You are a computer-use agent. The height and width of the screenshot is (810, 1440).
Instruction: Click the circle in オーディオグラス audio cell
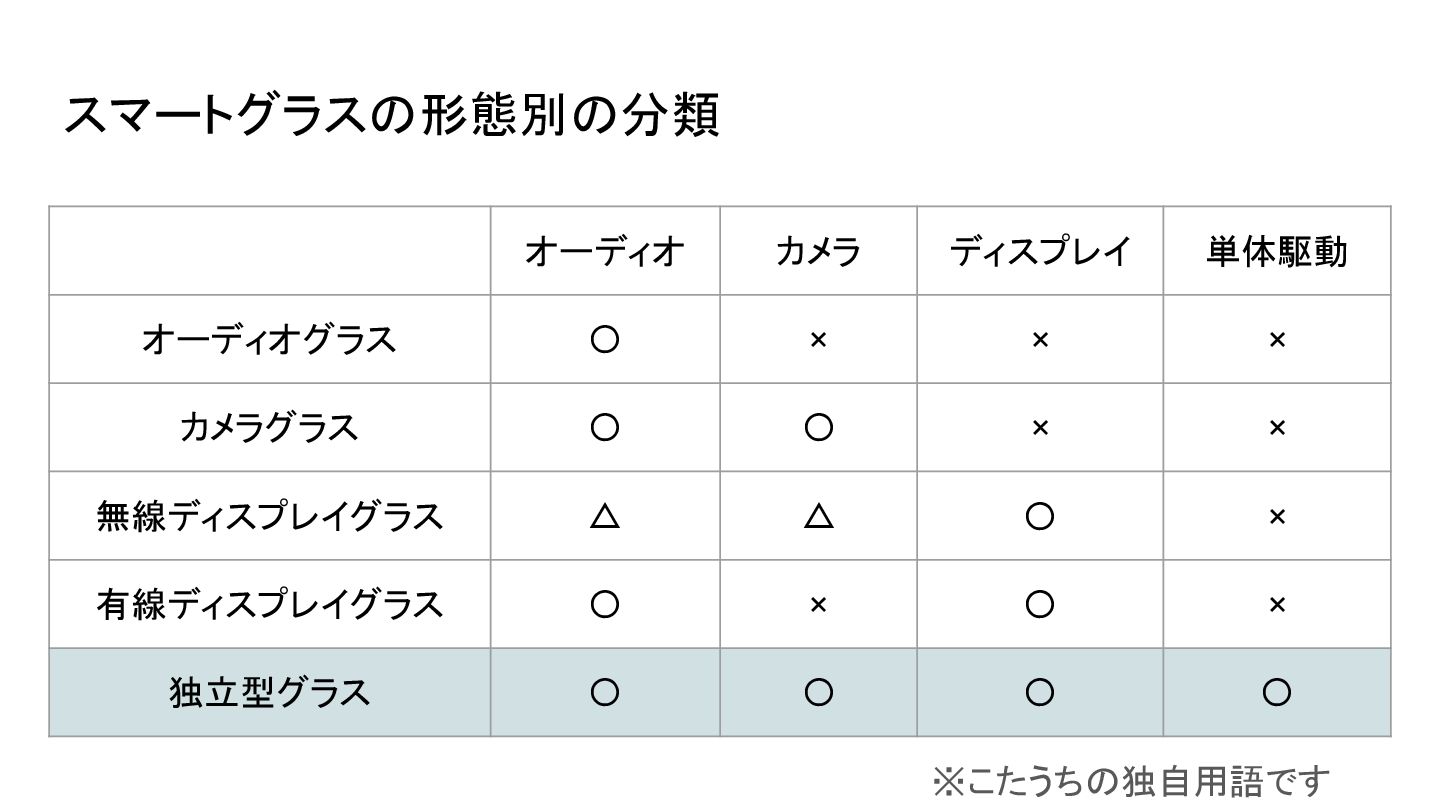[605, 340]
